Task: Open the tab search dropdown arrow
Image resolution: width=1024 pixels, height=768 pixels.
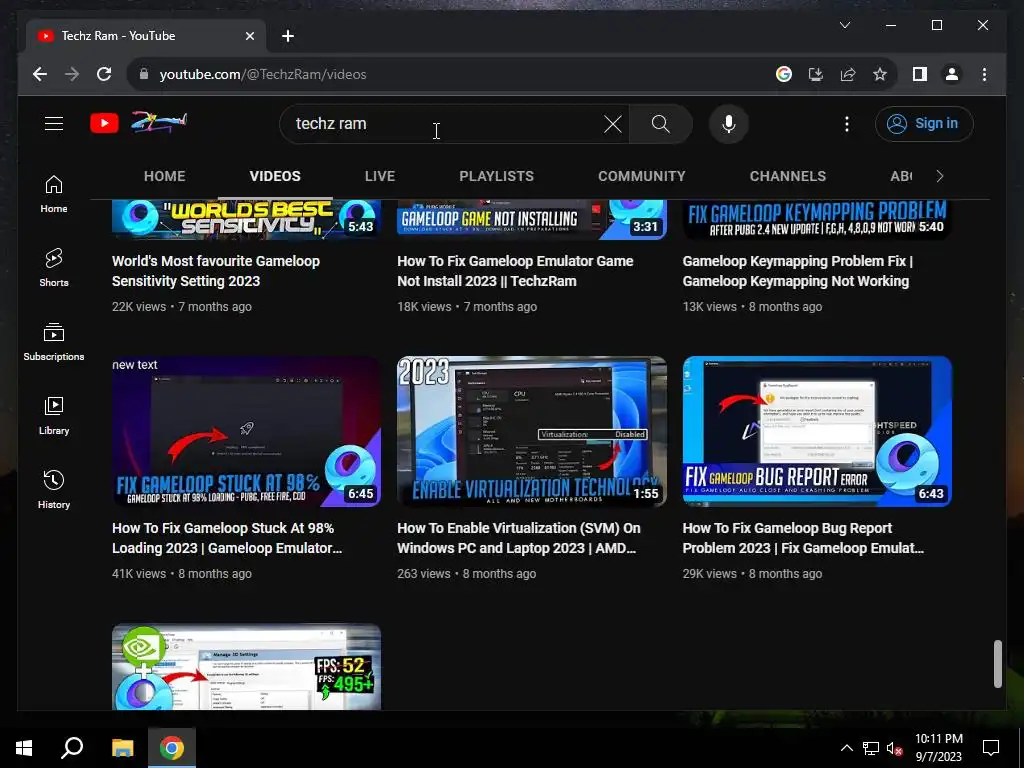Action: [x=844, y=25]
